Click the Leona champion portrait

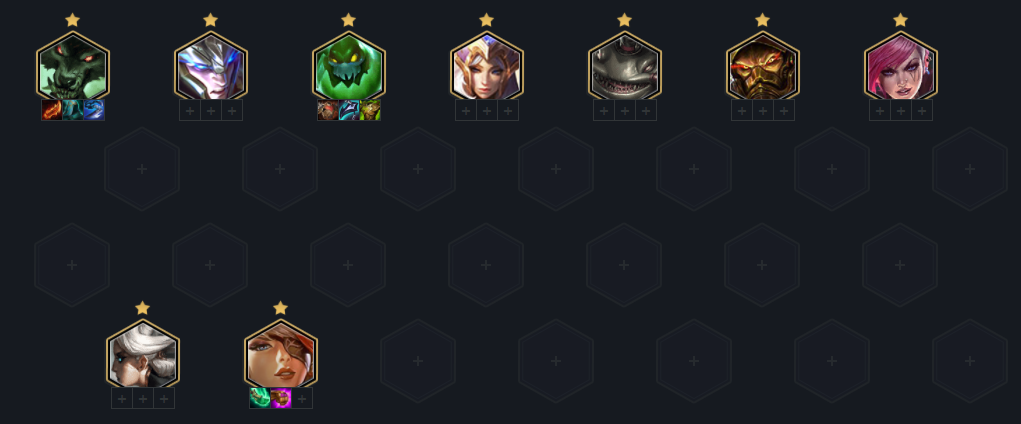tap(486, 67)
